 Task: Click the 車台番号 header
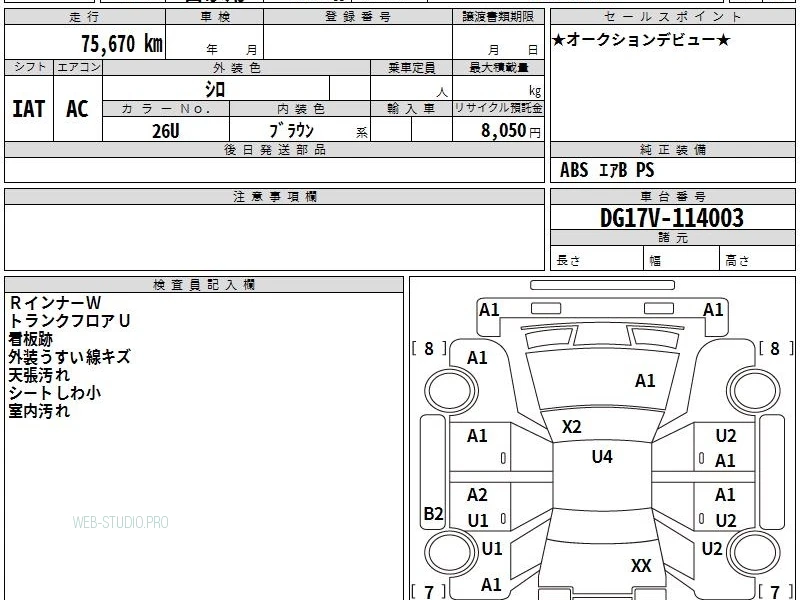(x=672, y=196)
